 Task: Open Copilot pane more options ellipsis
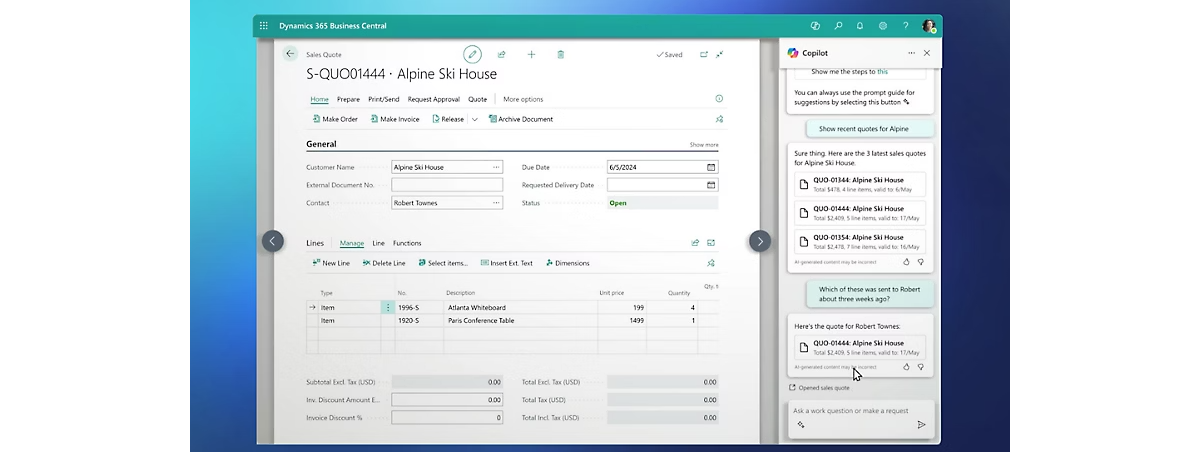(x=911, y=53)
